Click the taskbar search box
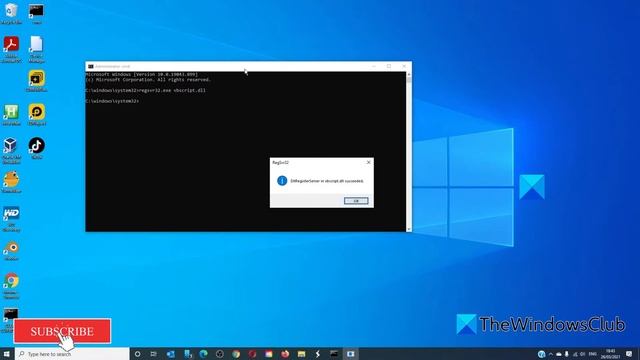Image resolution: width=640 pixels, height=360 pixels. (x=72, y=354)
